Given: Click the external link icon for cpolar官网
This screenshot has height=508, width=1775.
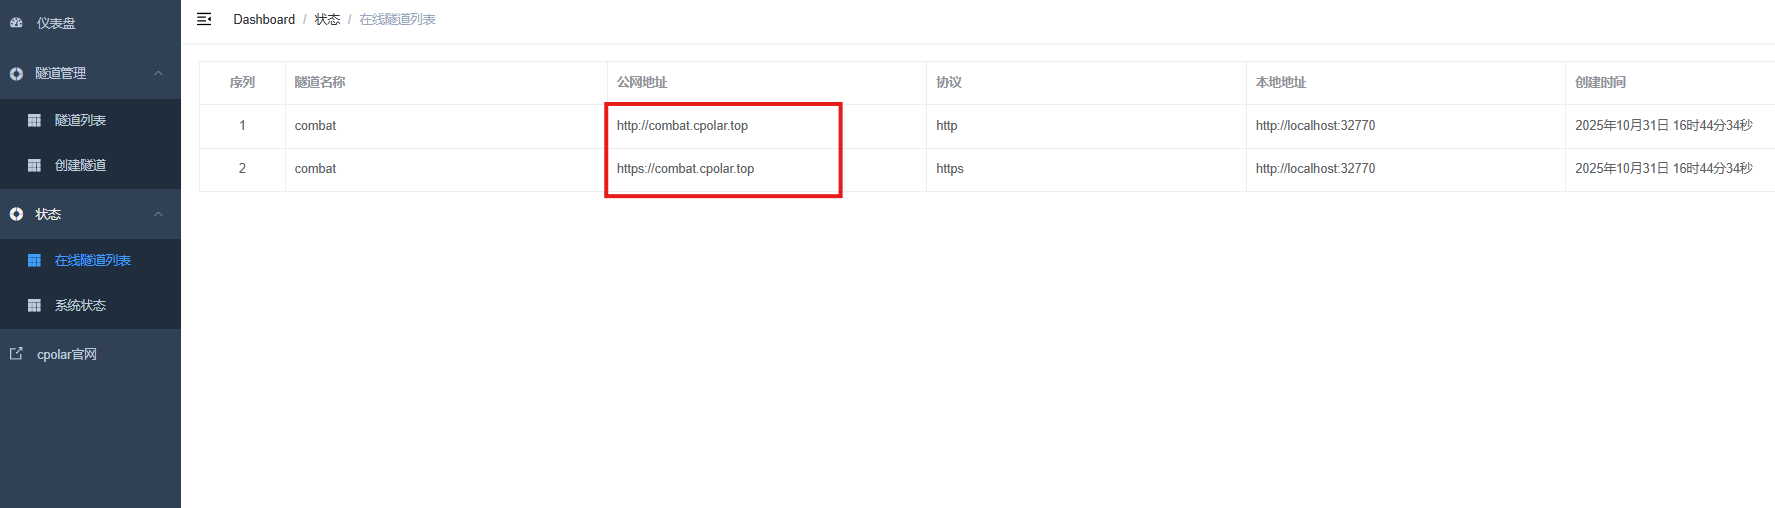Looking at the screenshot, I should point(16,354).
